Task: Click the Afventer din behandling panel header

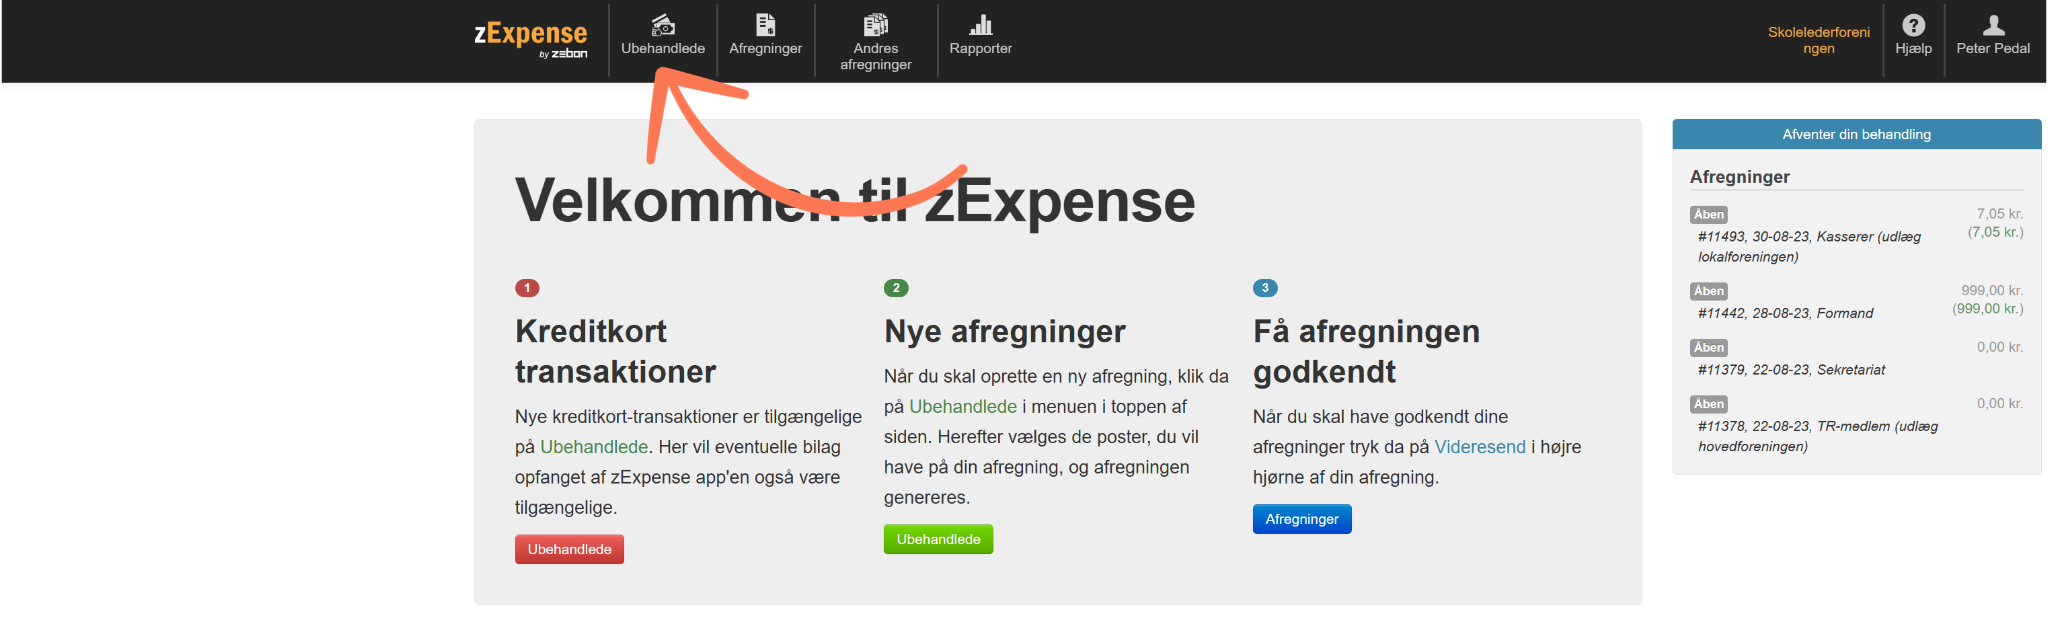Action: point(1857,134)
